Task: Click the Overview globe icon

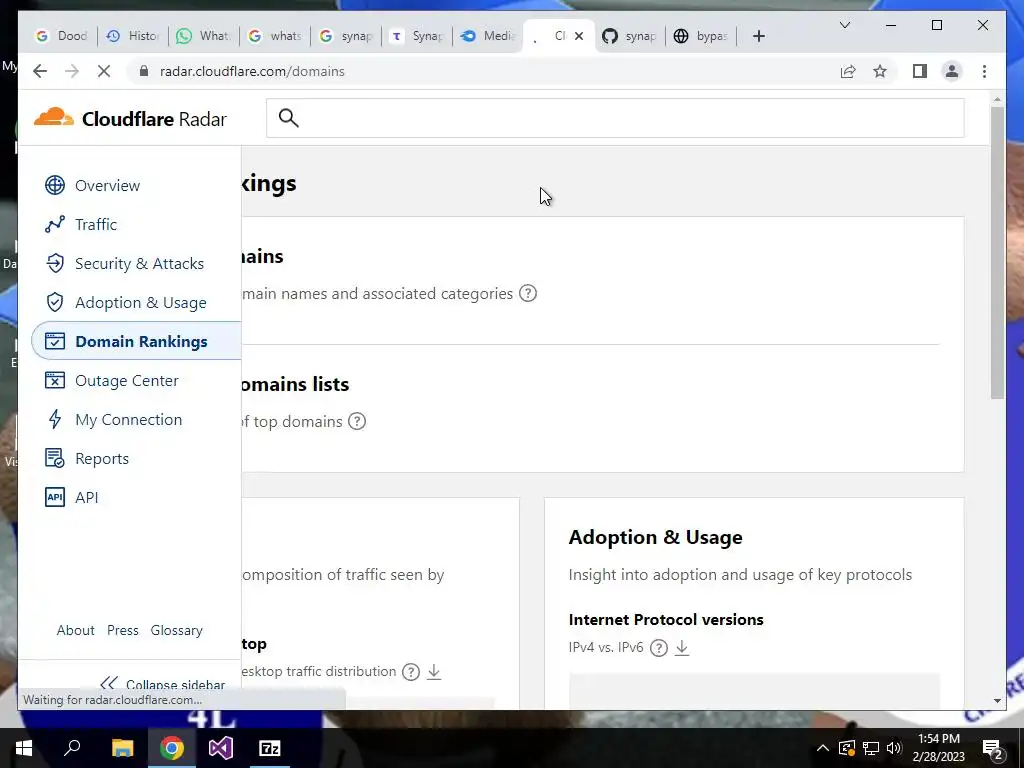Action: [x=55, y=185]
